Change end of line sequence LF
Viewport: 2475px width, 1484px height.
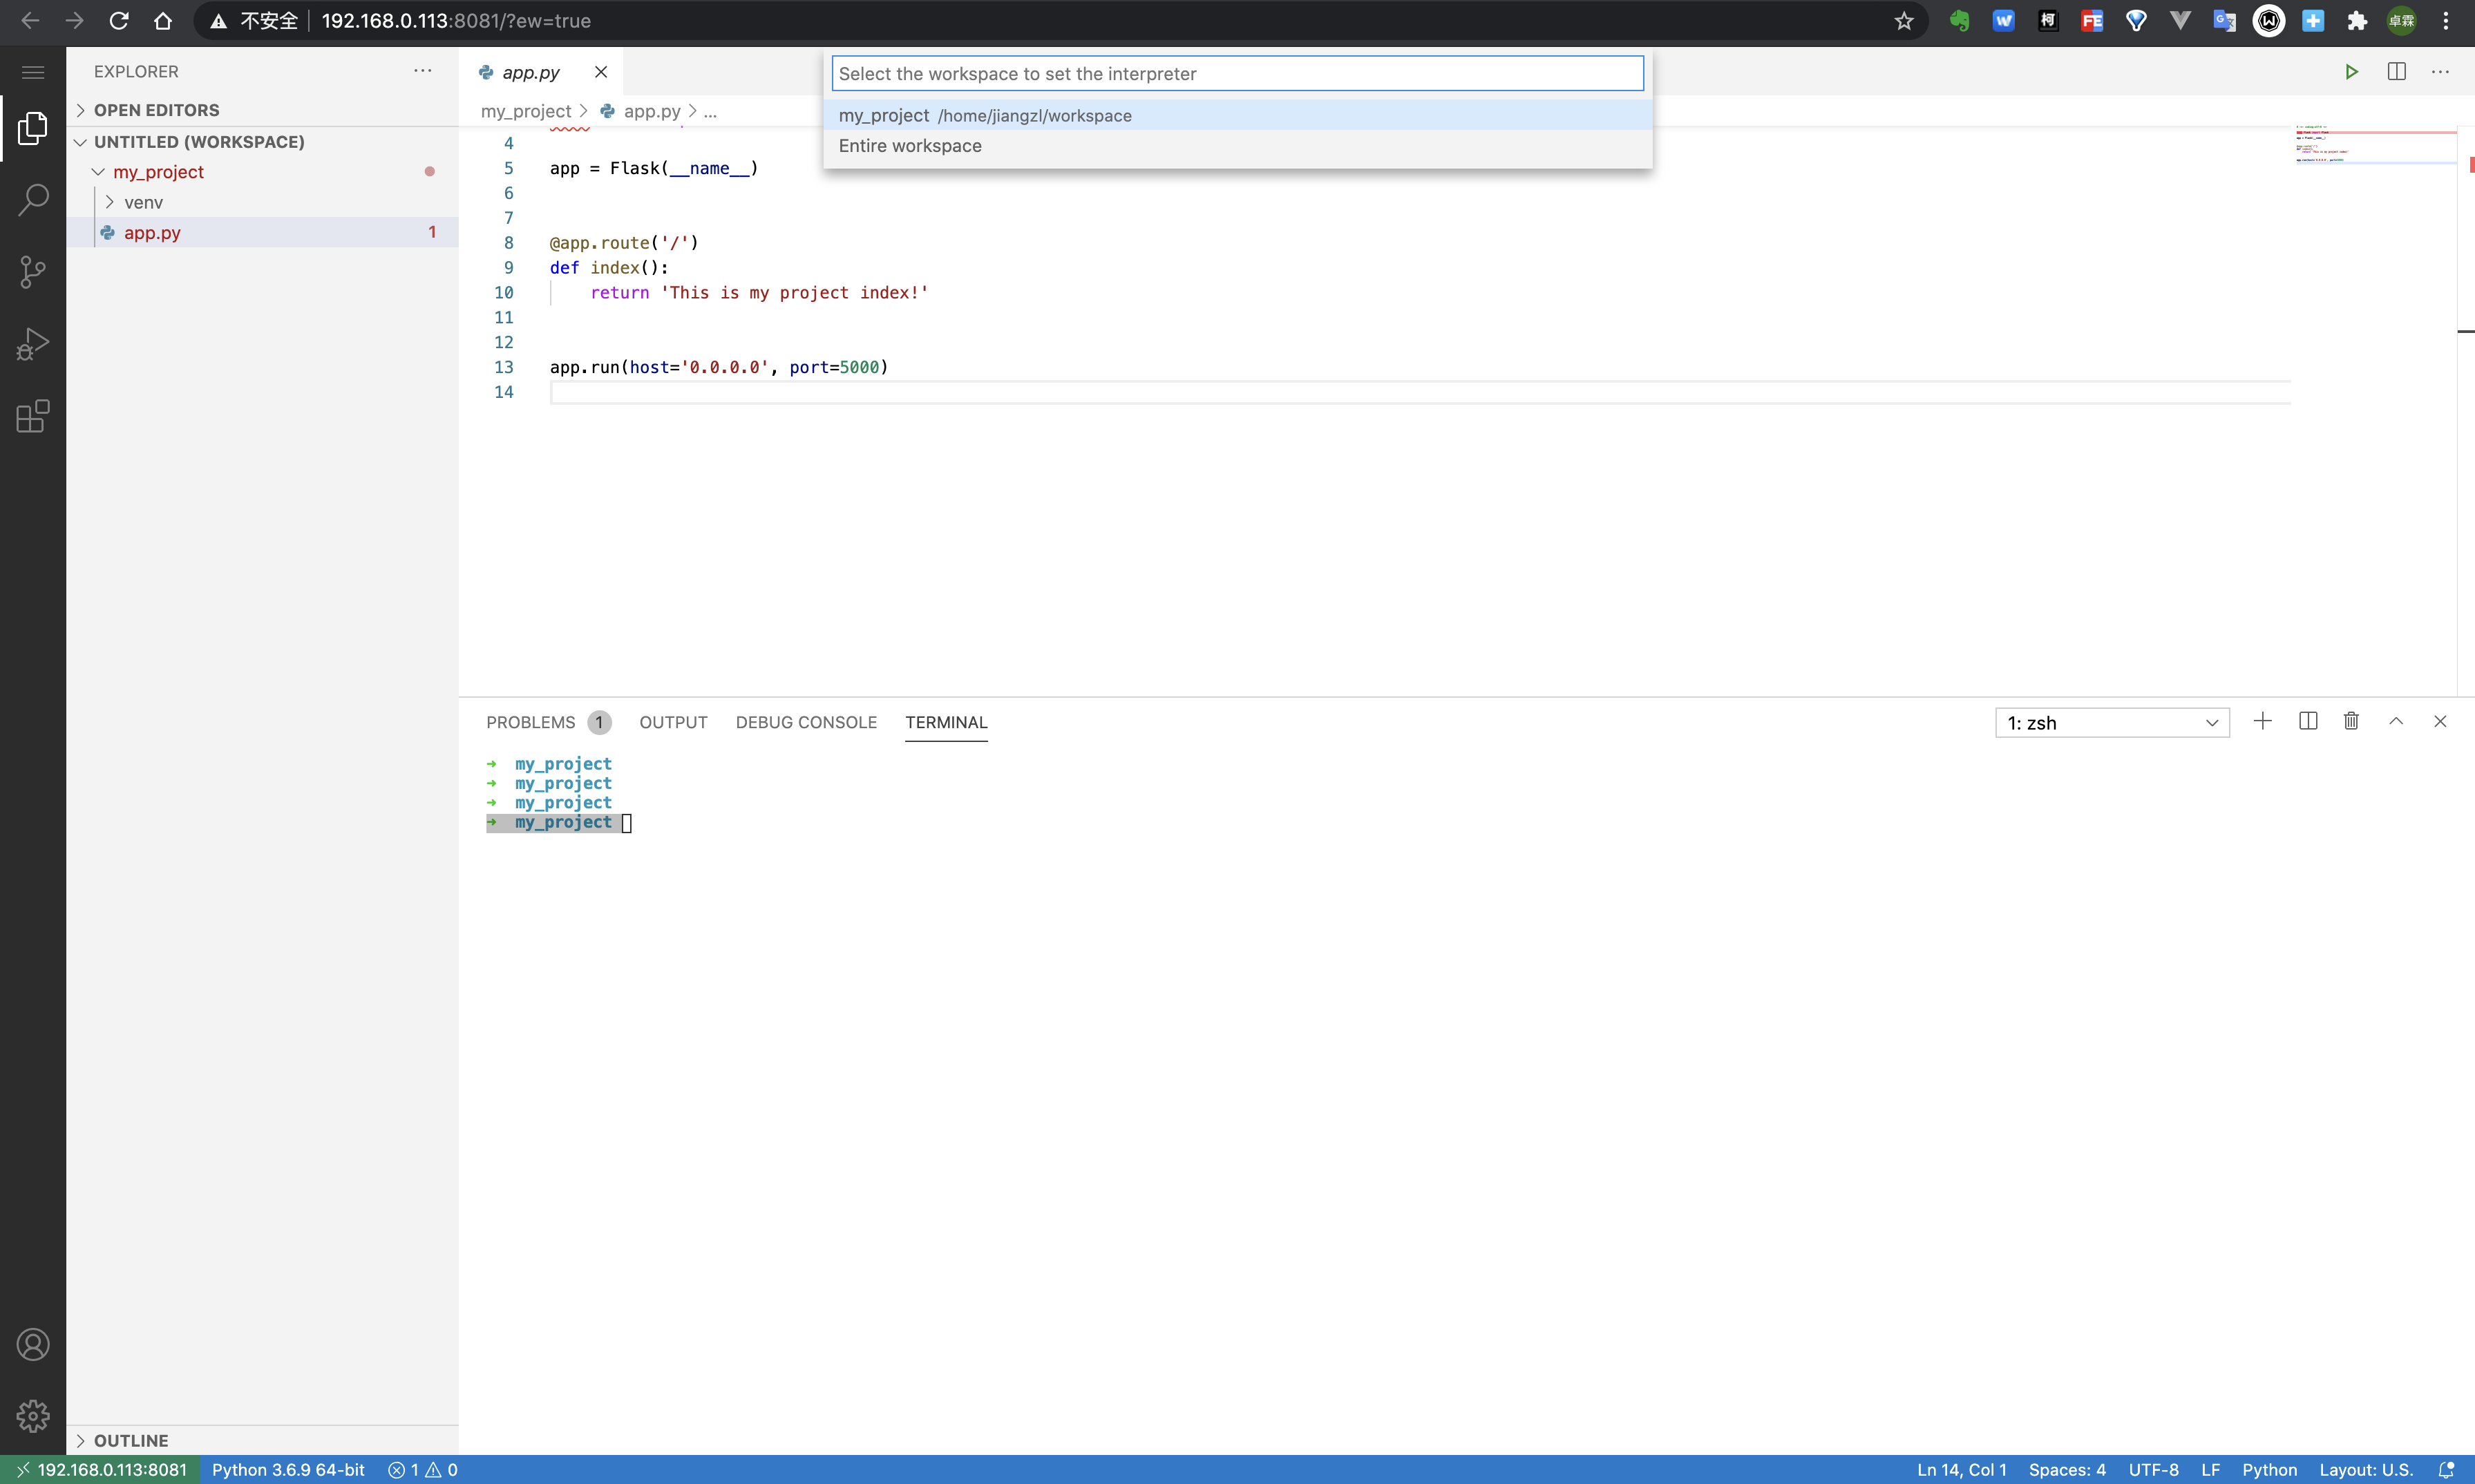[2210, 1470]
